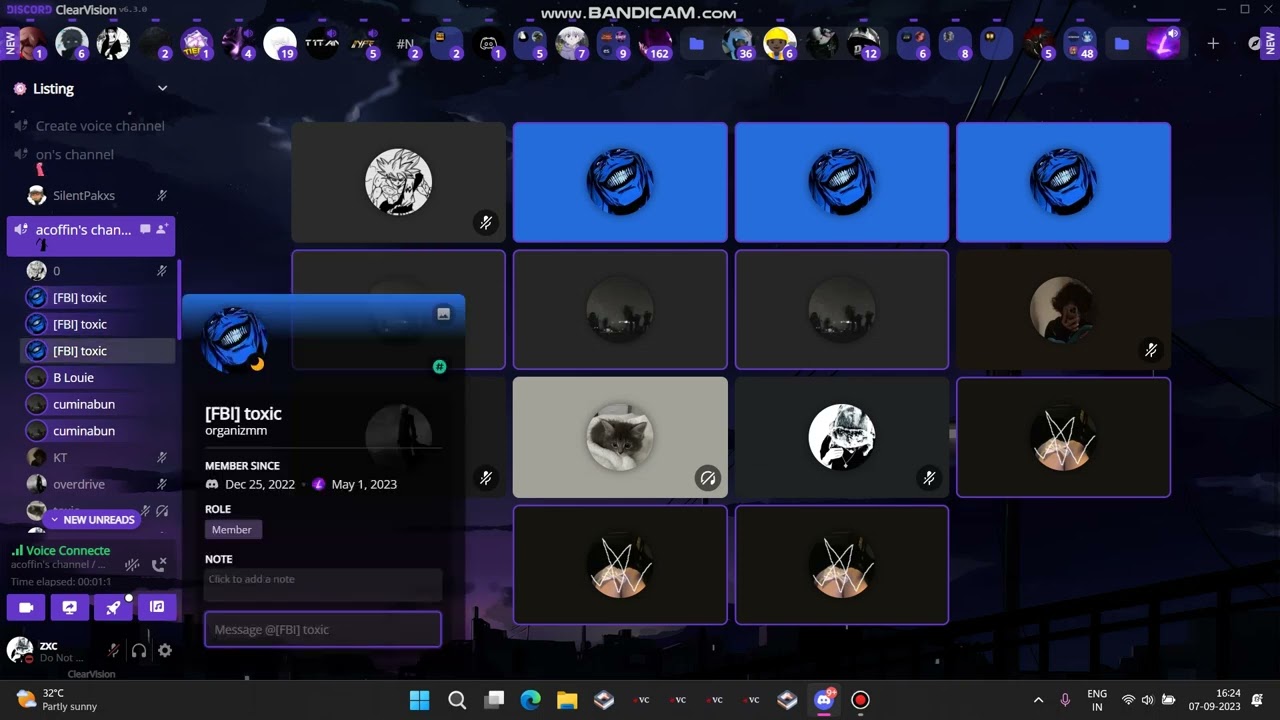The width and height of the screenshot is (1280, 720).
Task: Open Windows taskbar search
Action: tap(457, 700)
